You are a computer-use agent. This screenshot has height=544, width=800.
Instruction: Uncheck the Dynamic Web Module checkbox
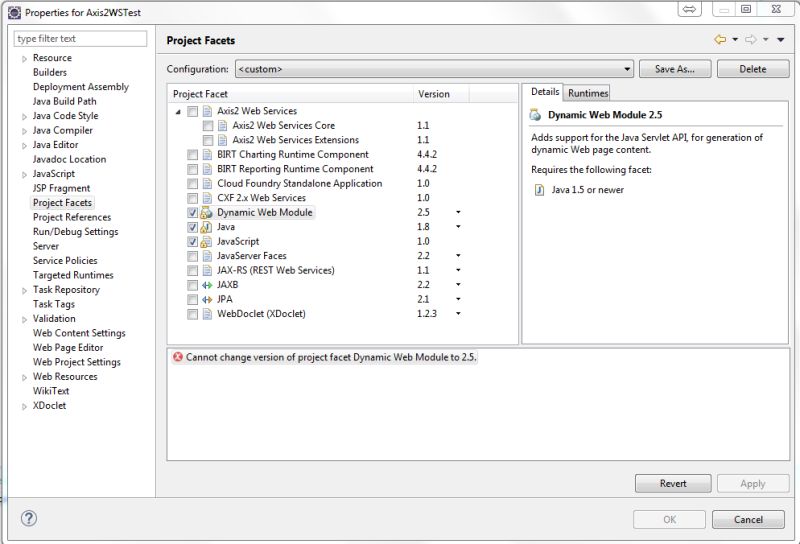pos(192,212)
